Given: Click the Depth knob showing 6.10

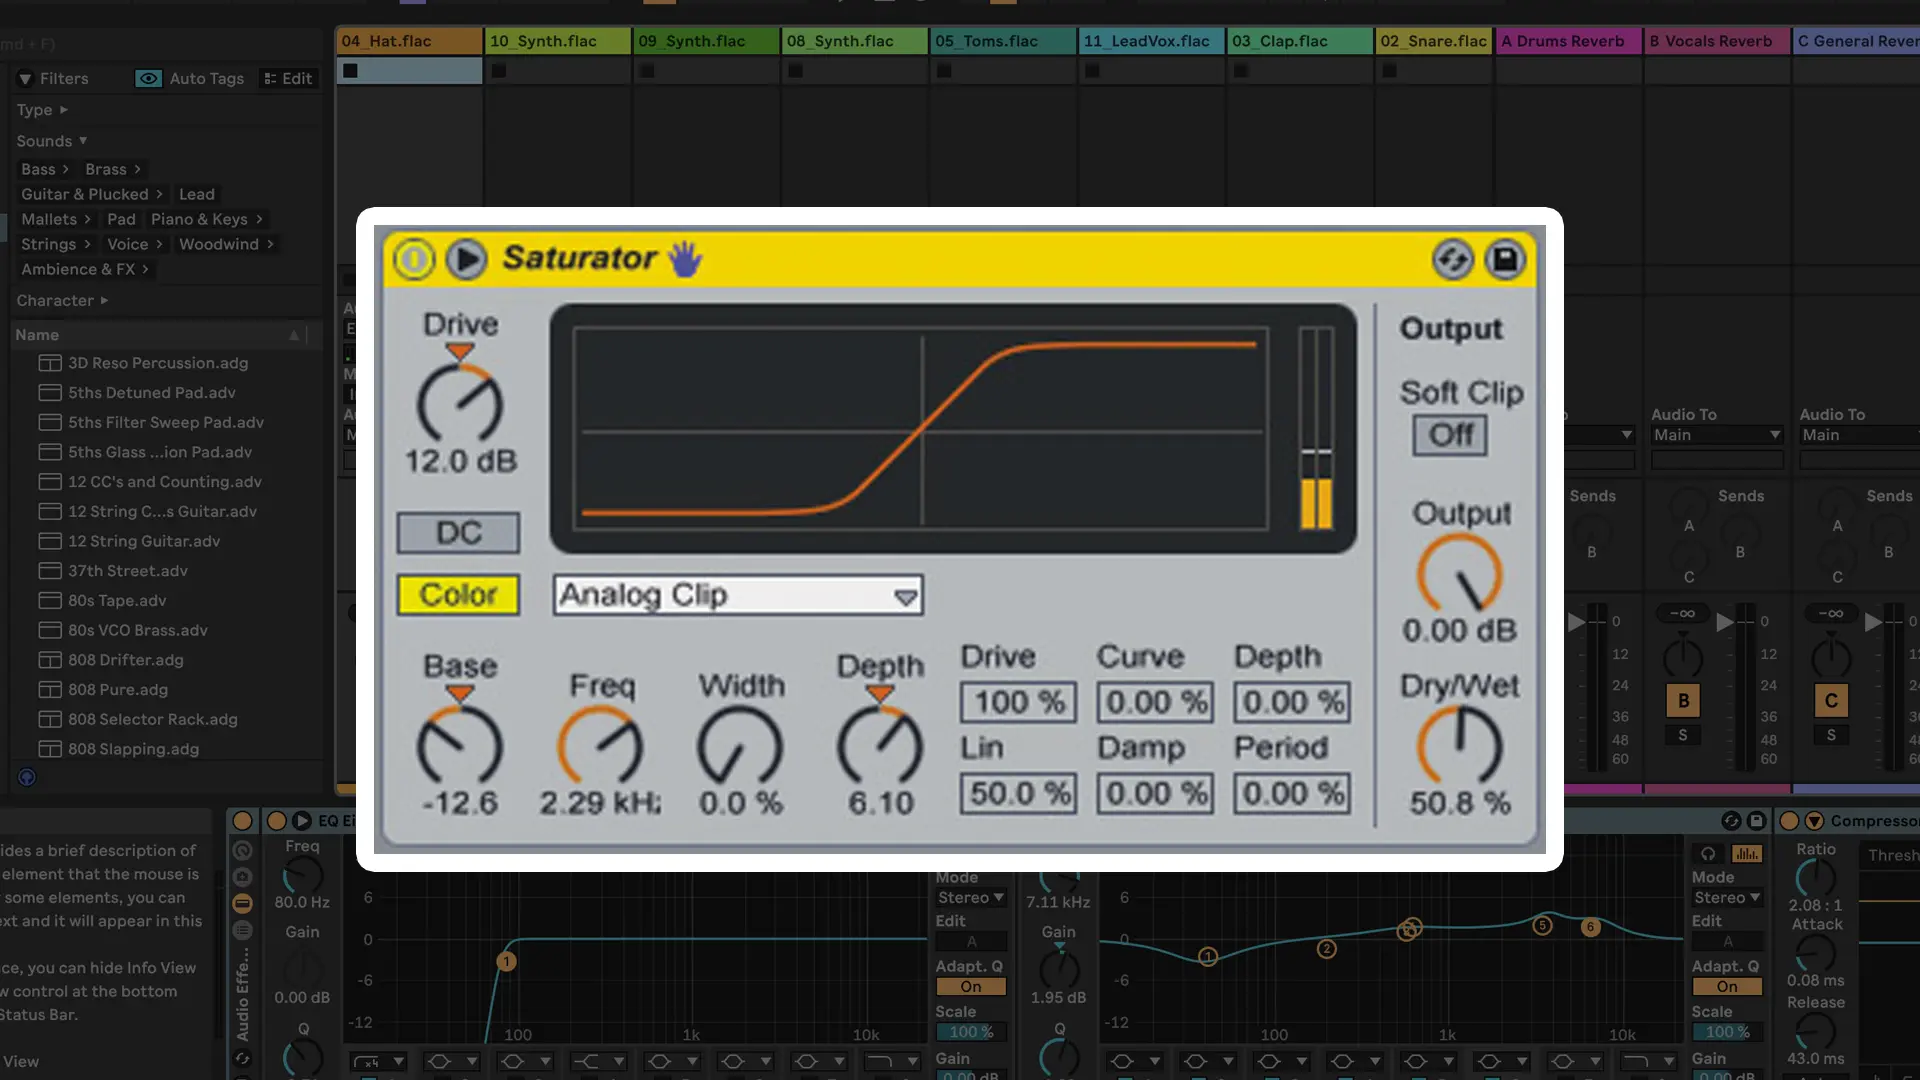Looking at the screenshot, I should point(880,746).
